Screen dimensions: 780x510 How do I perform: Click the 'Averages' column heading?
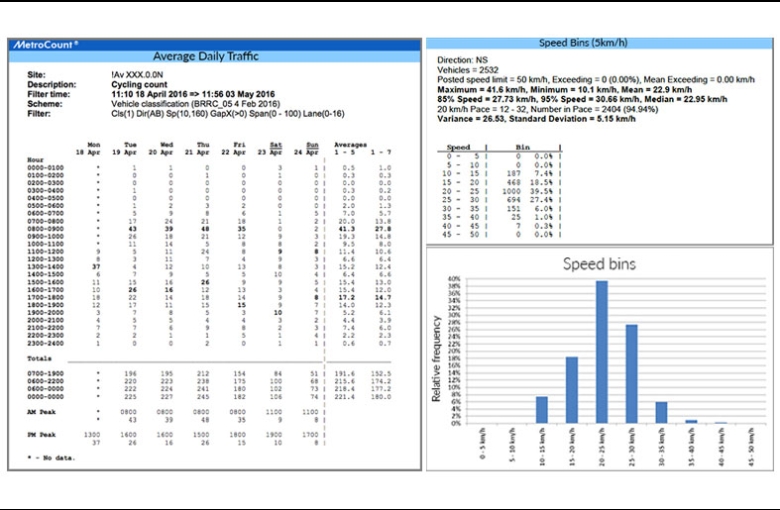(350, 145)
